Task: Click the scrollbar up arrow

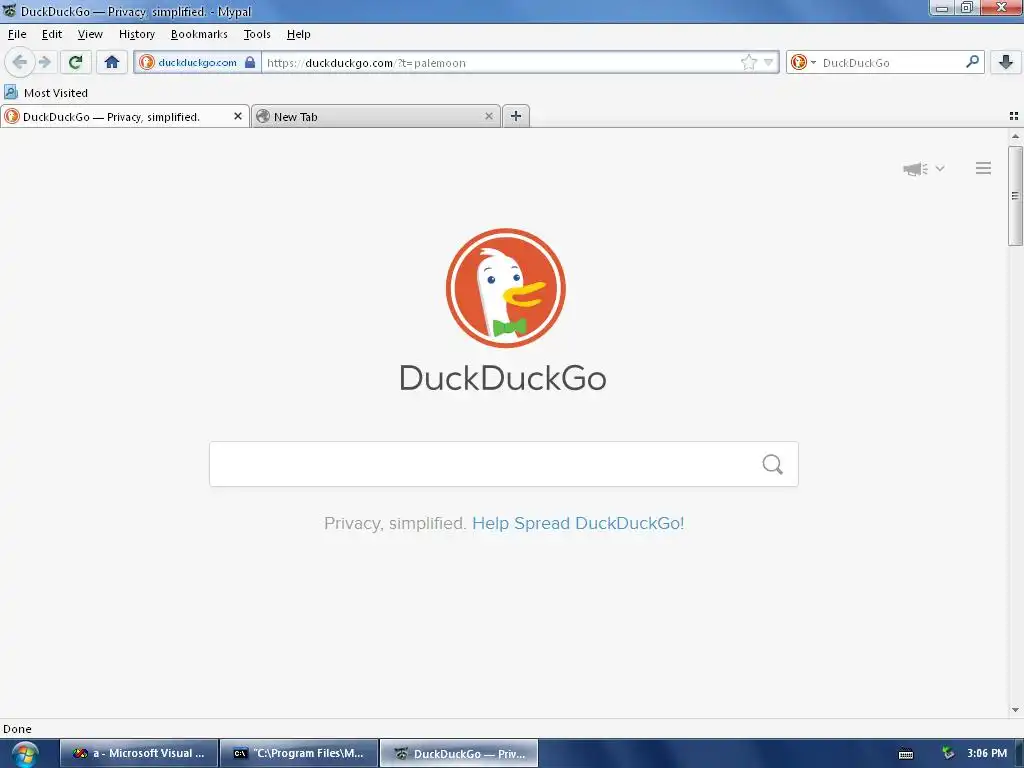Action: (x=1015, y=136)
